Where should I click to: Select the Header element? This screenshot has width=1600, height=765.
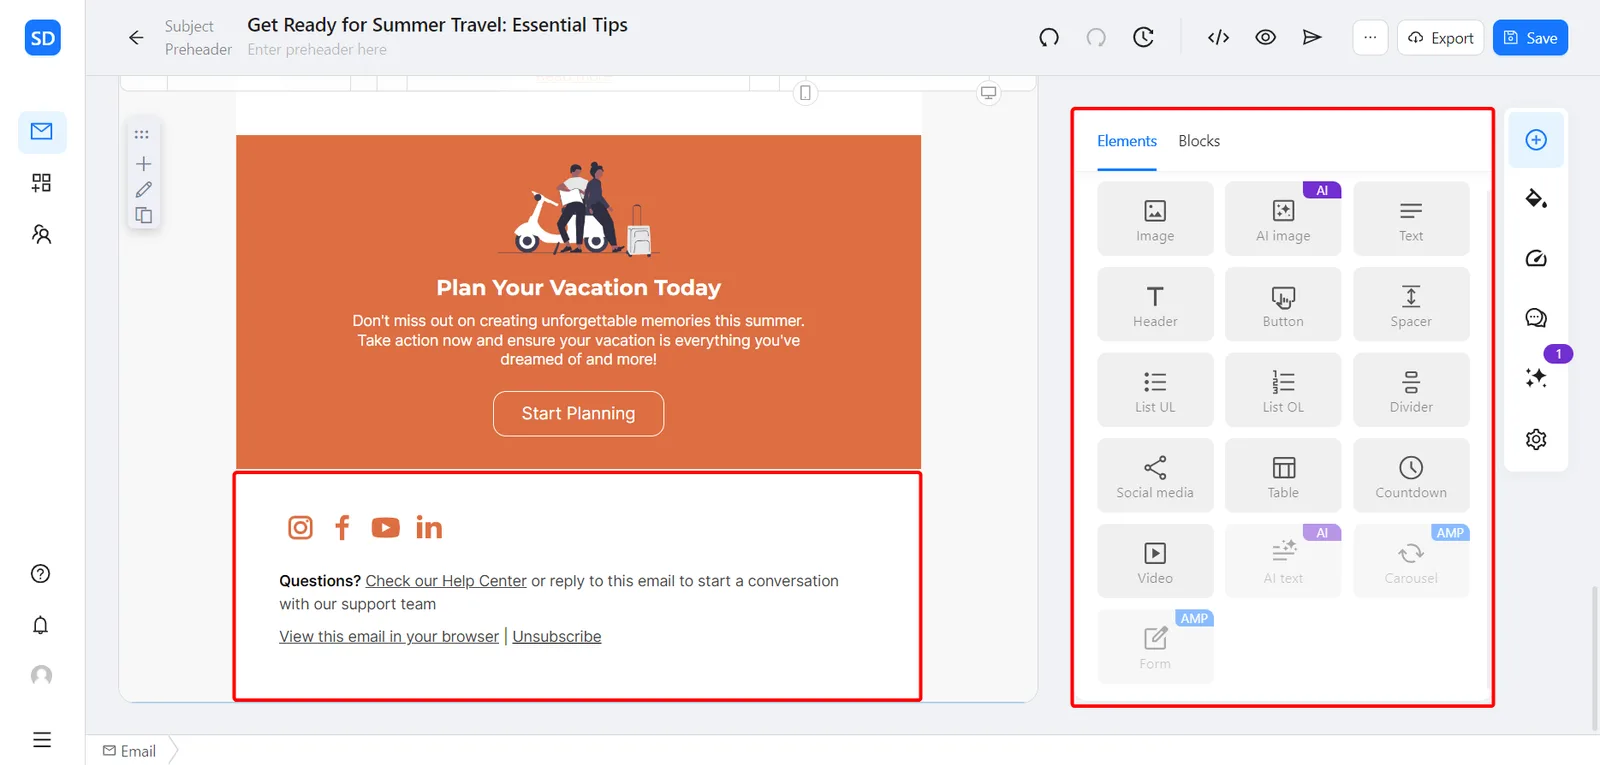click(x=1155, y=304)
